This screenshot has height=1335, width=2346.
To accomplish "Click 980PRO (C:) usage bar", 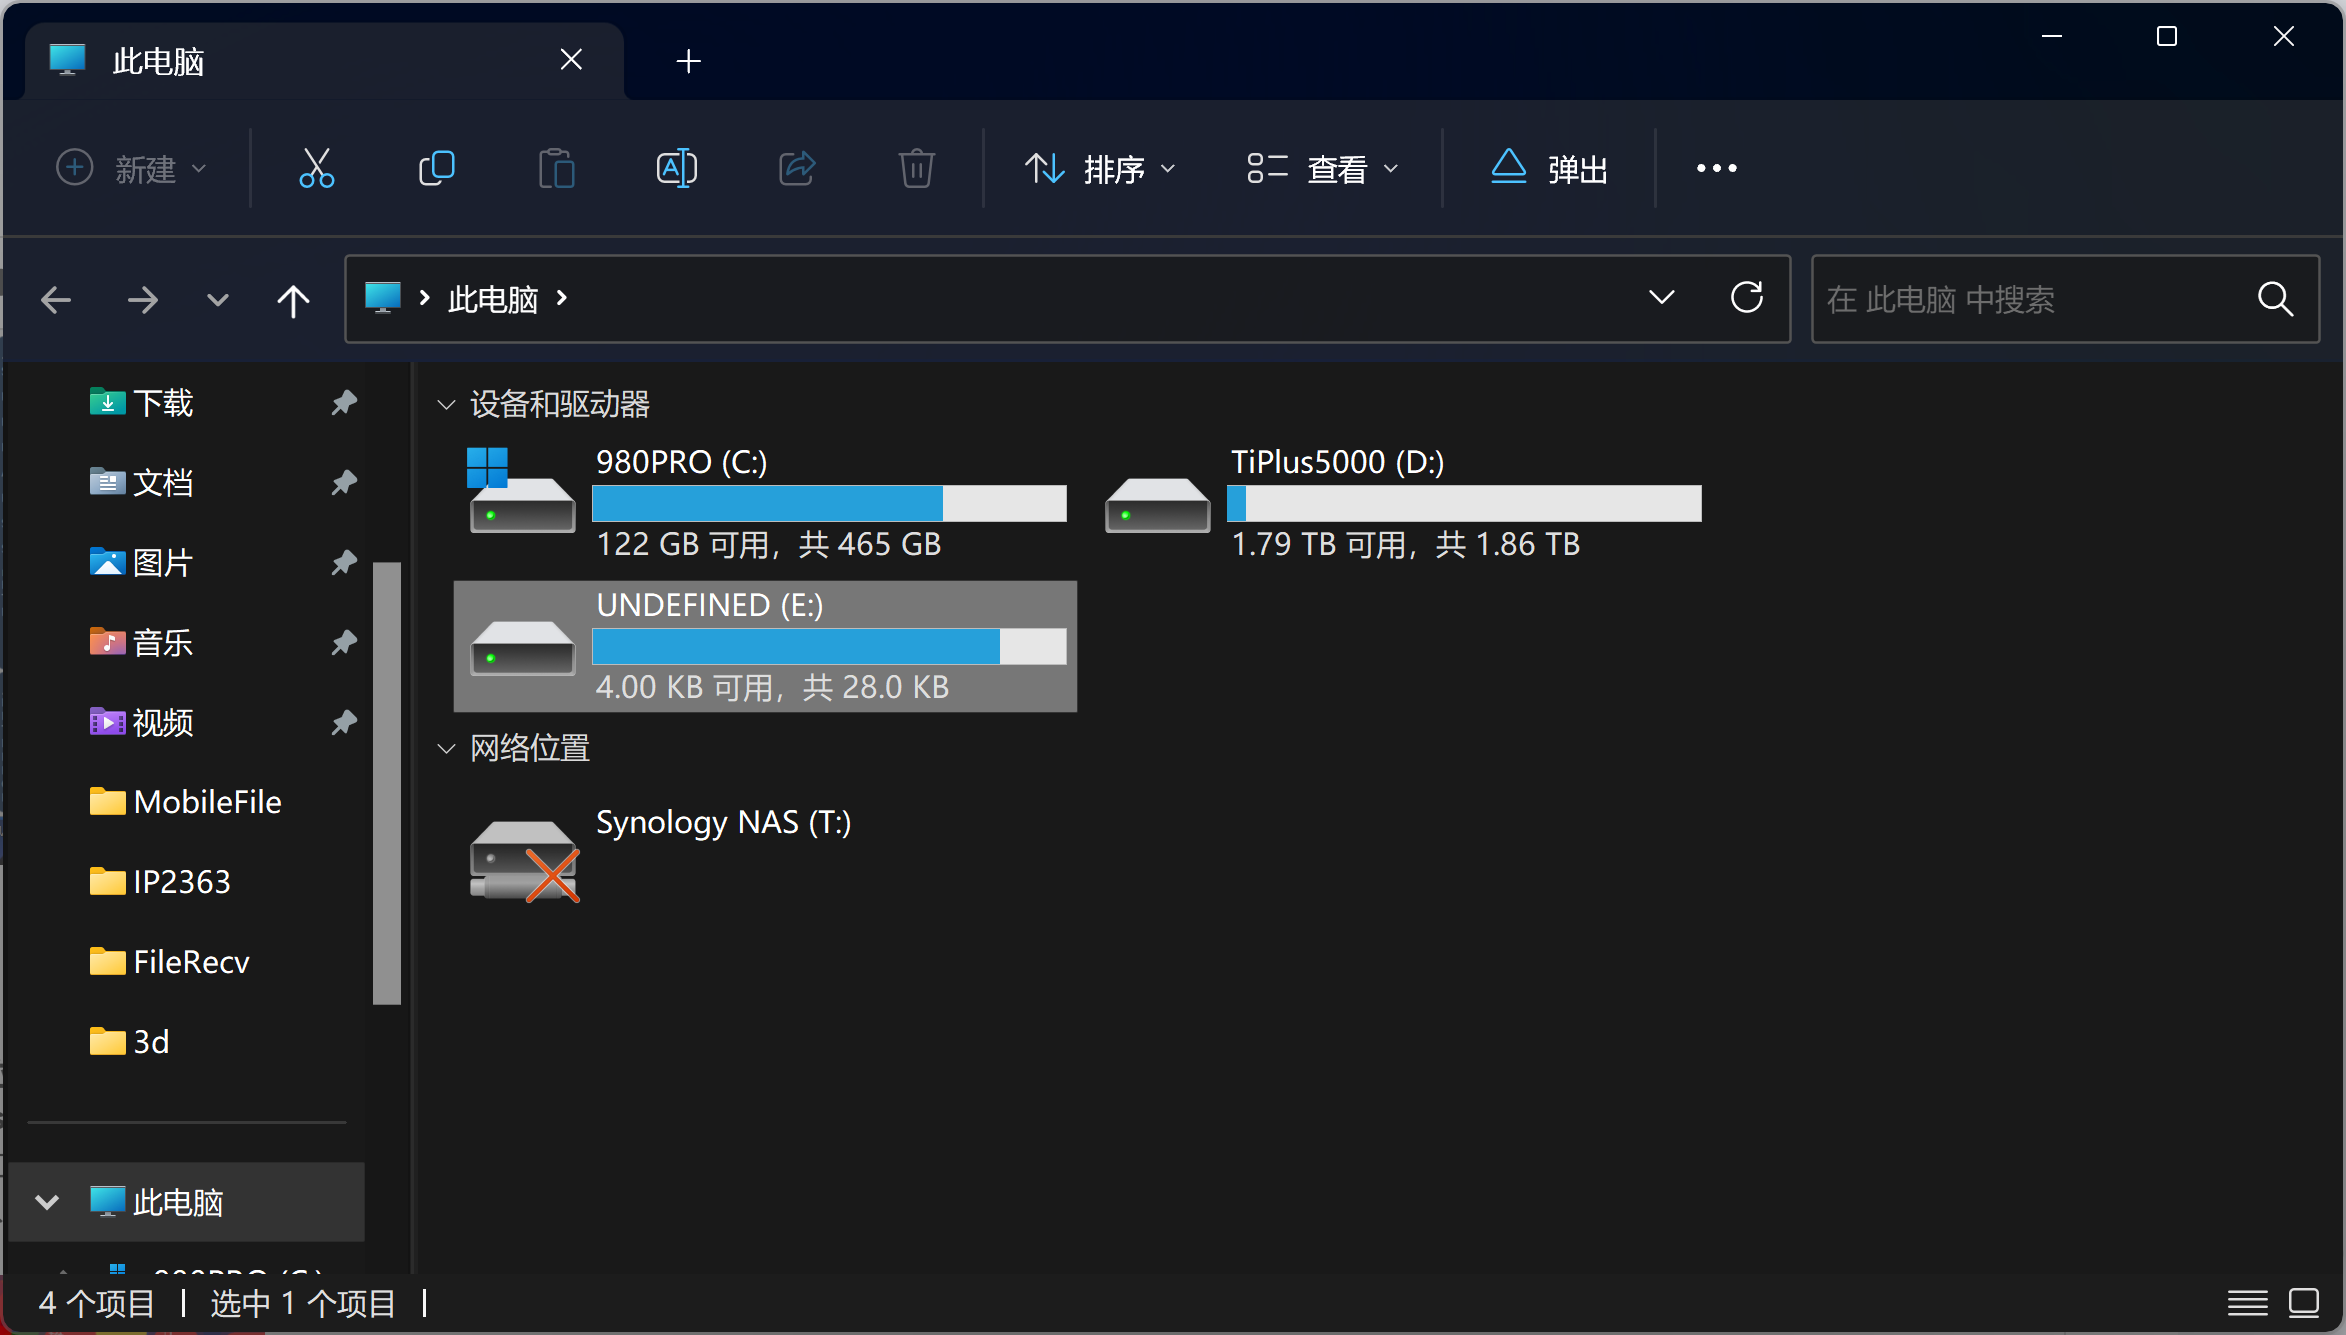I will [x=829, y=503].
